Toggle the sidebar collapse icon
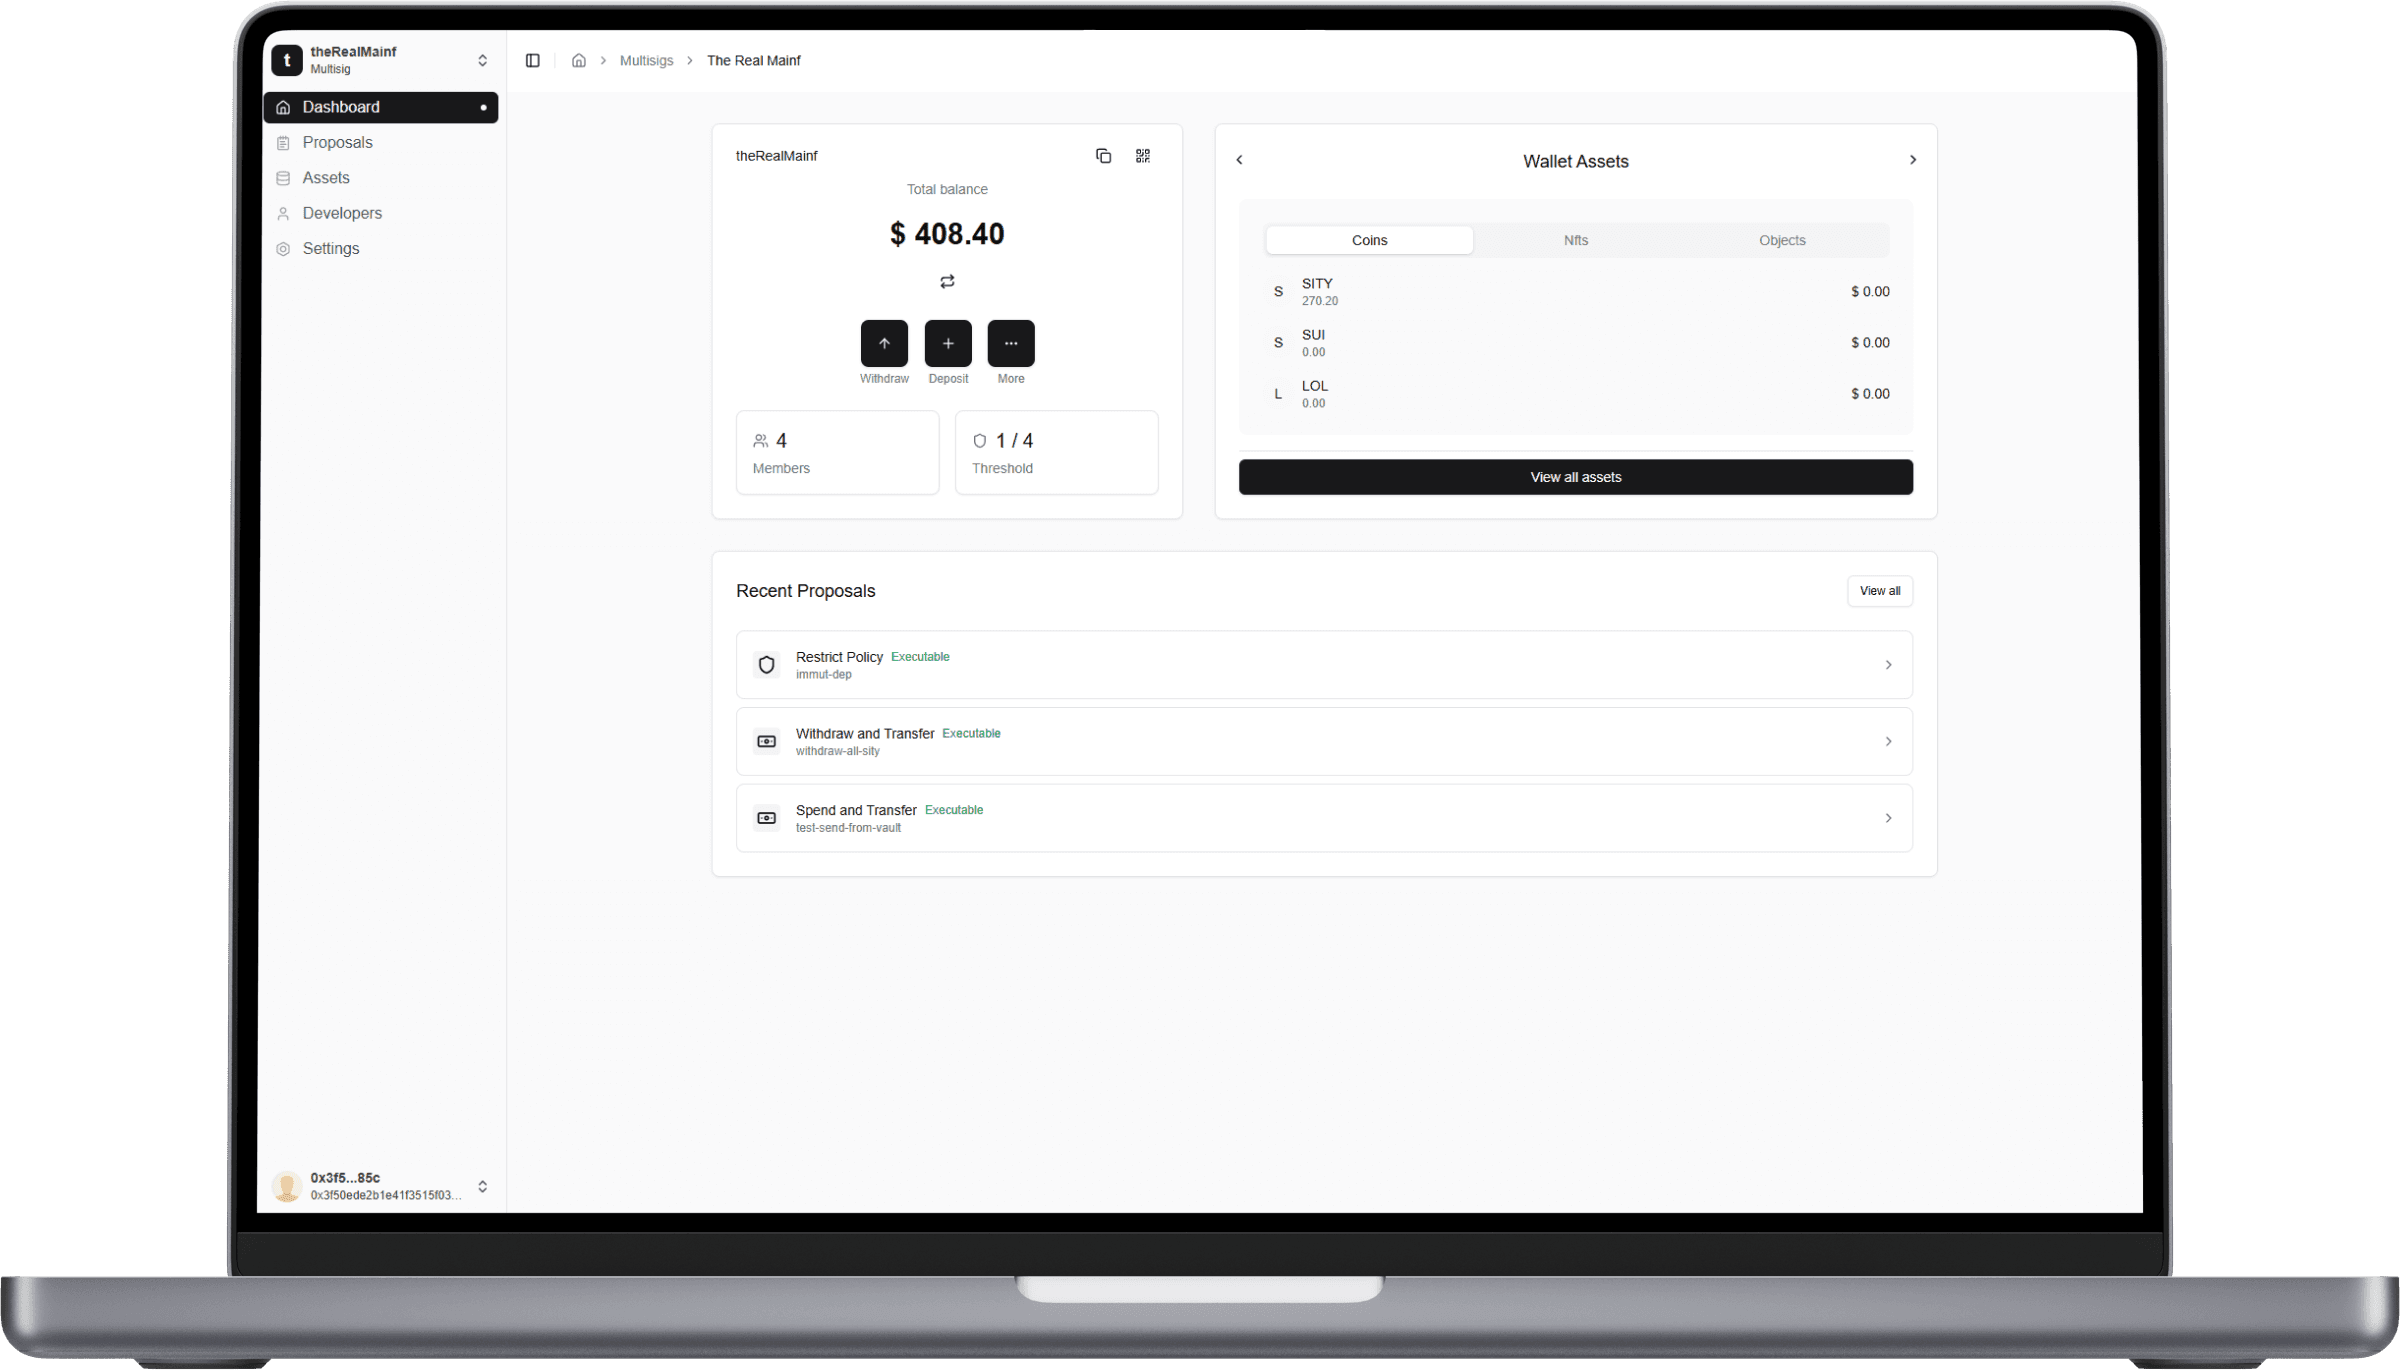Viewport: 2400px width, 1370px height. coord(533,60)
